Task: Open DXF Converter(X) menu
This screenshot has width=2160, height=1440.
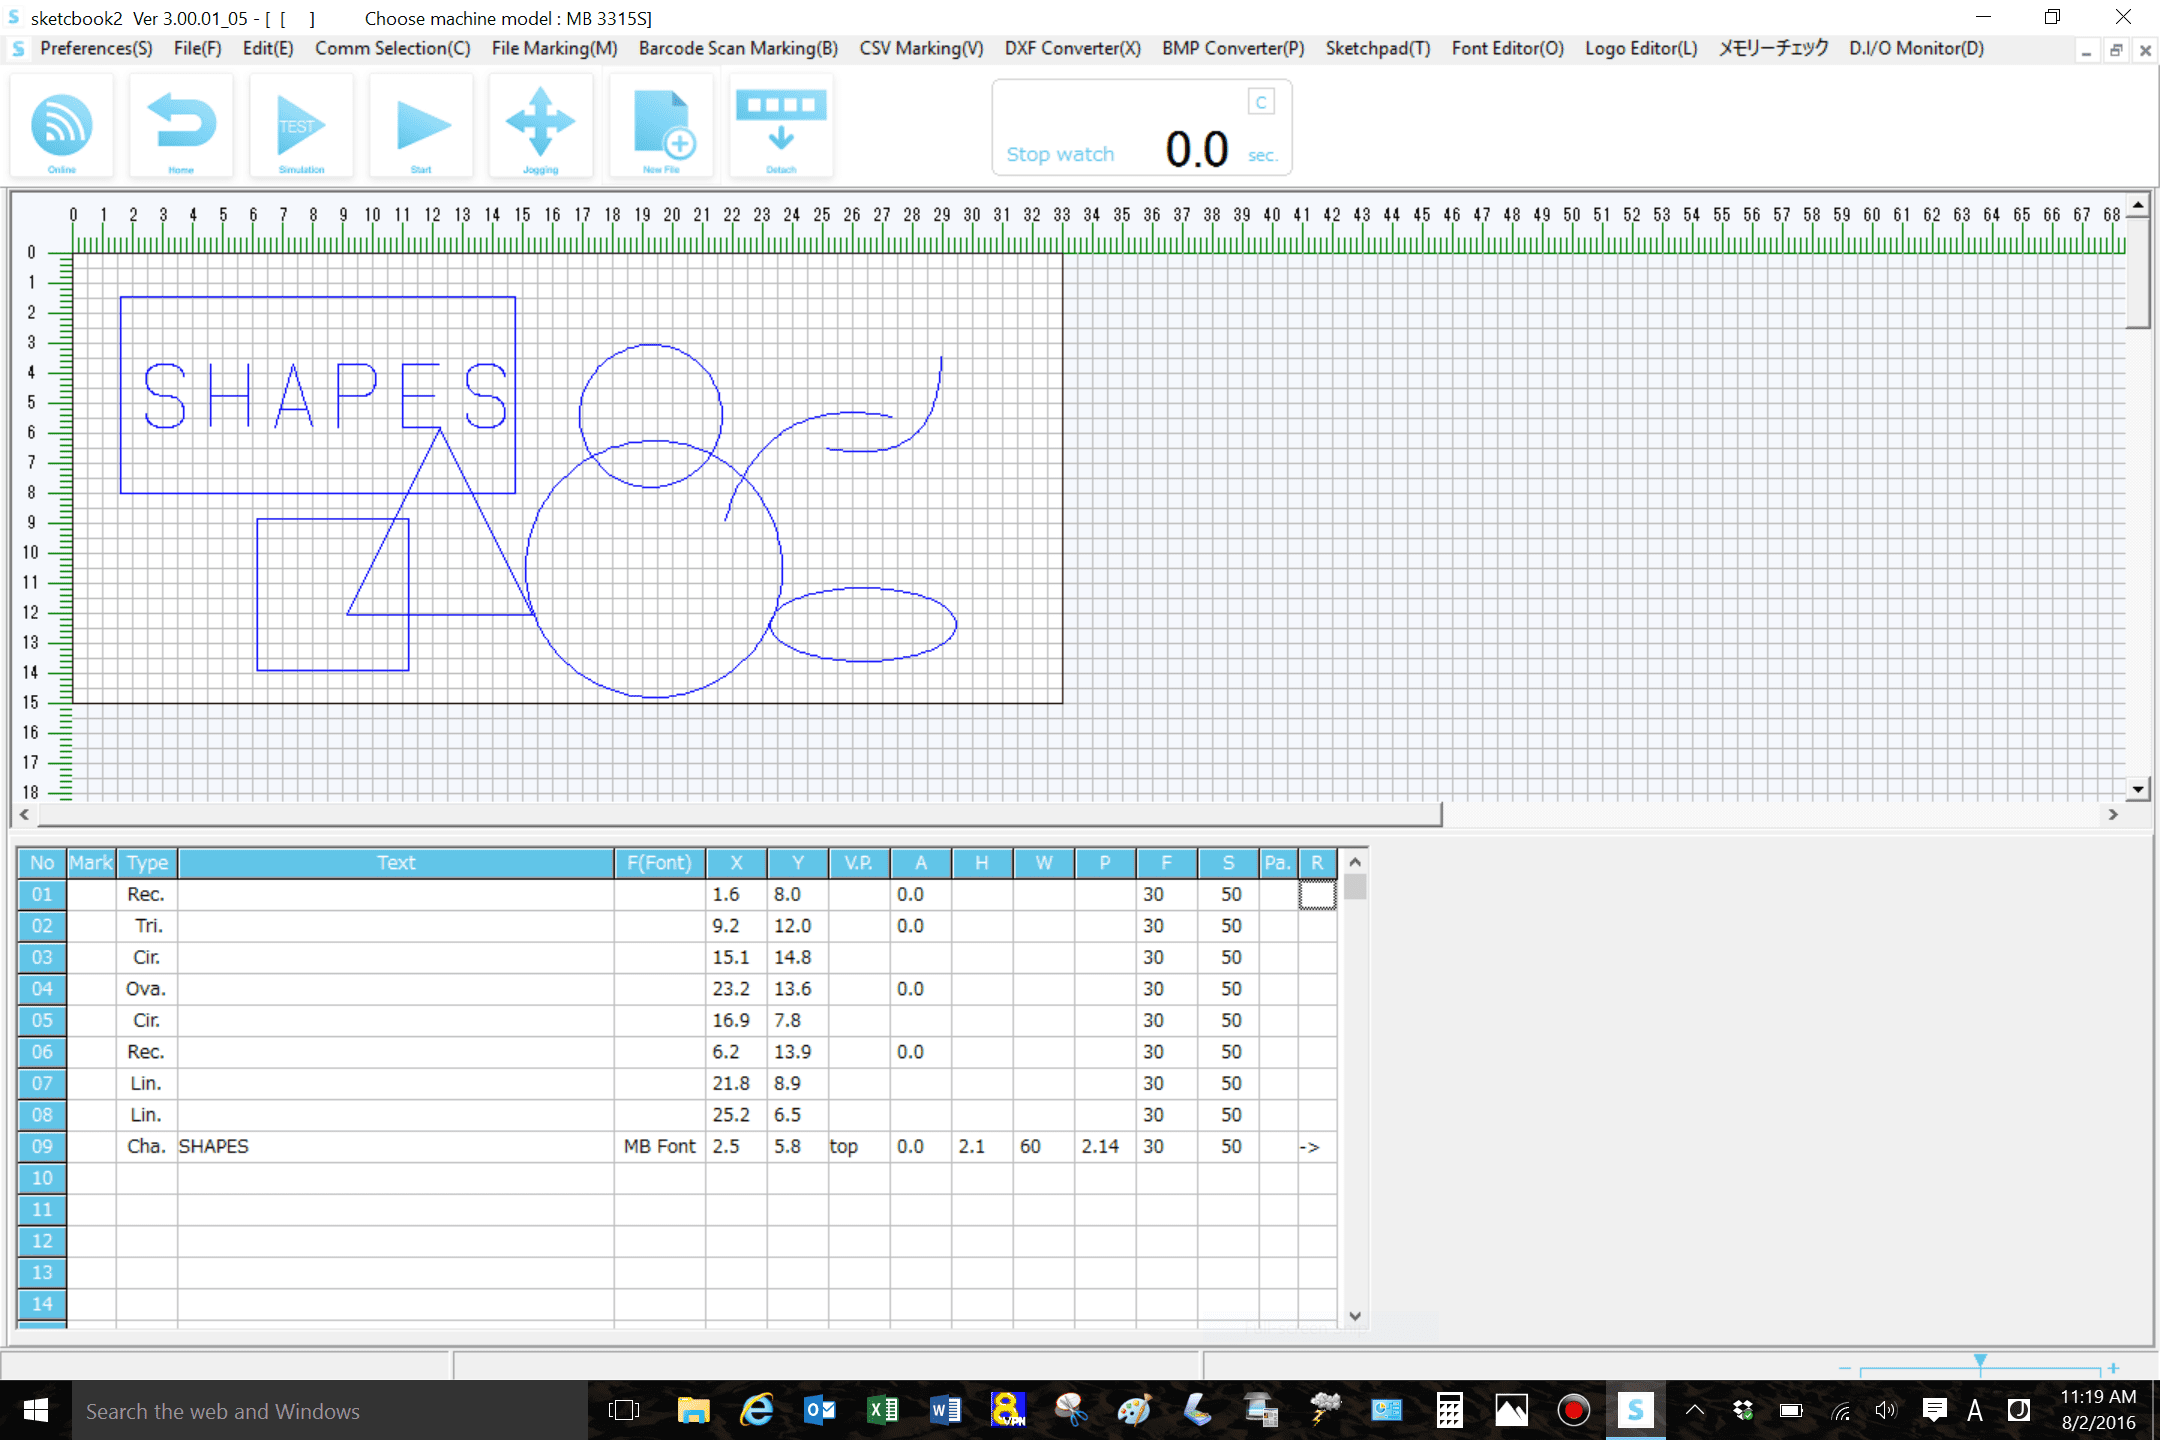Action: [x=1072, y=48]
